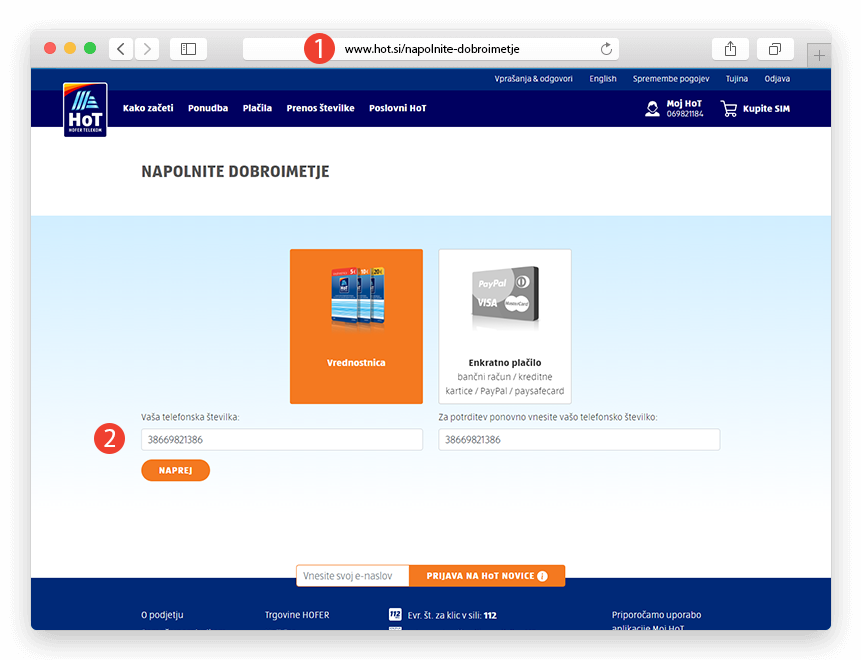This screenshot has height=660, width=861.
Task: Click the macOS minimize window button
Action: (x=70, y=48)
